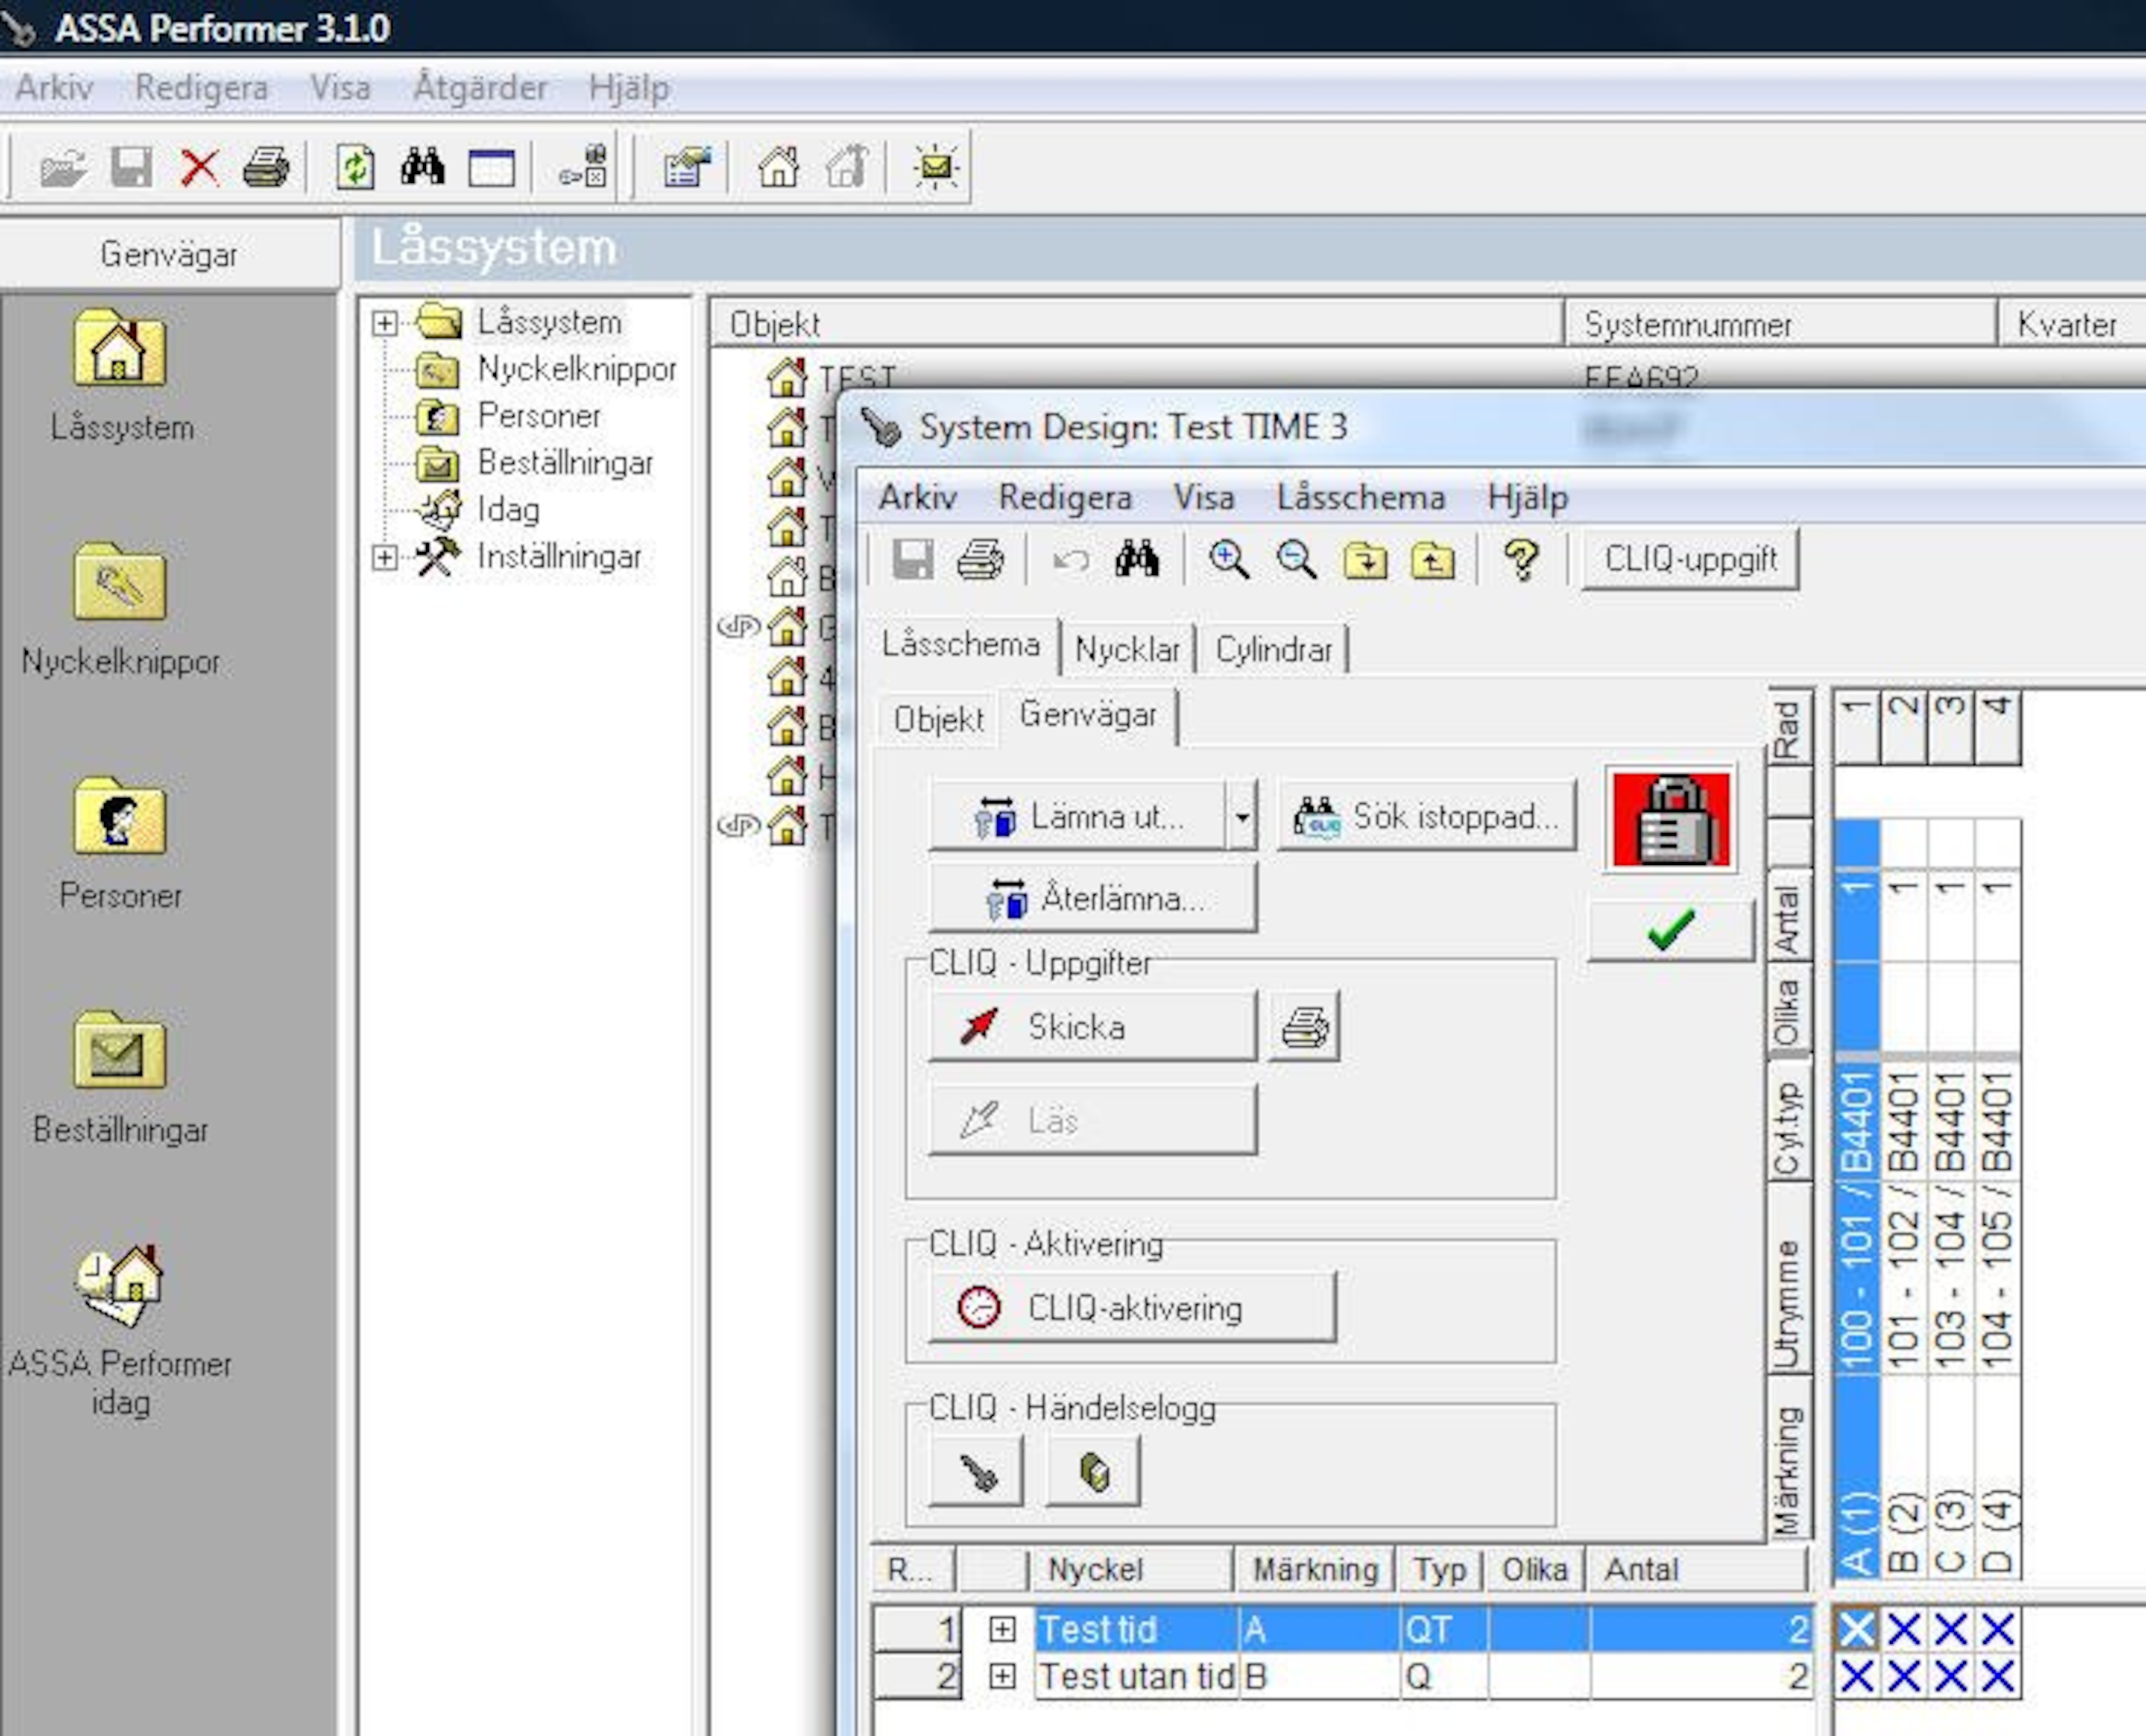Click the key icon under CLIQ - Händelselogg
The height and width of the screenshot is (1736, 2146).
(977, 1471)
